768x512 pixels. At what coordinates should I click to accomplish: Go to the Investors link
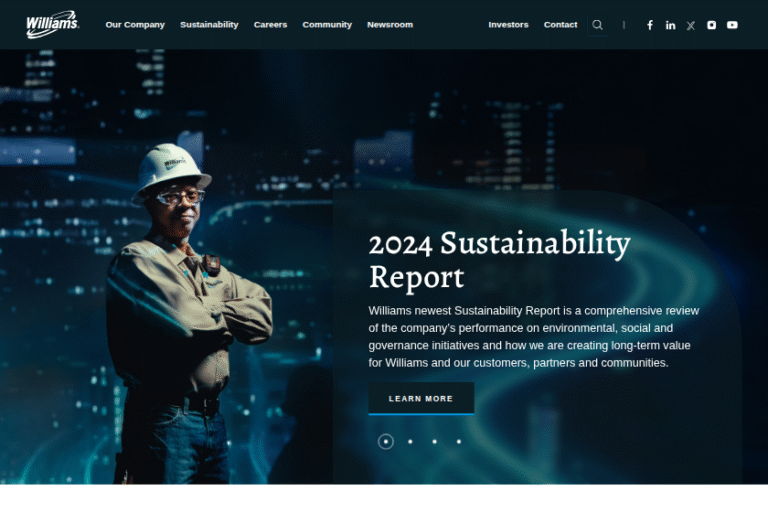tap(508, 24)
